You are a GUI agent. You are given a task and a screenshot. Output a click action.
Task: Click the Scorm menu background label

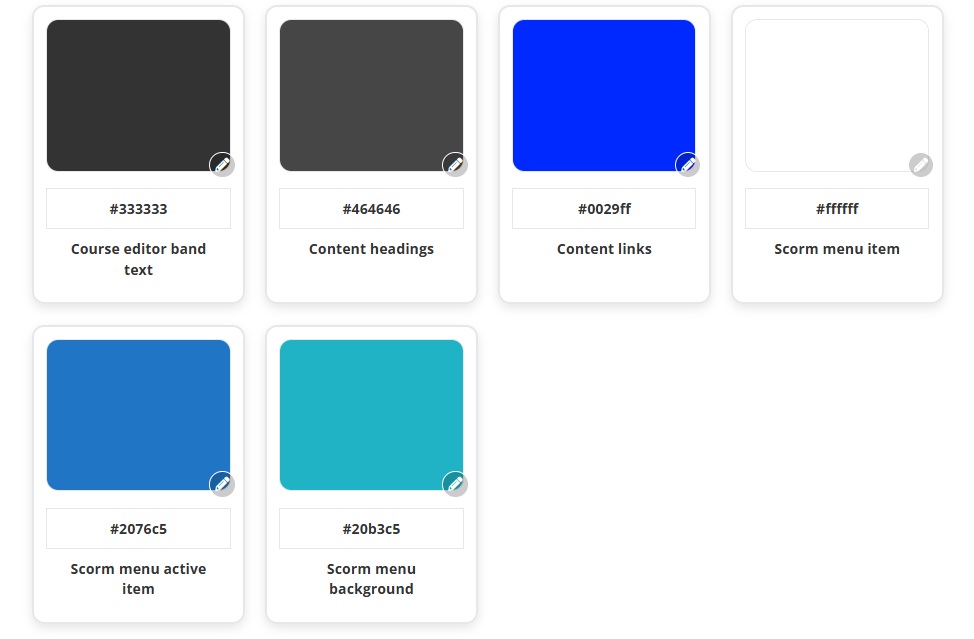[x=371, y=579]
